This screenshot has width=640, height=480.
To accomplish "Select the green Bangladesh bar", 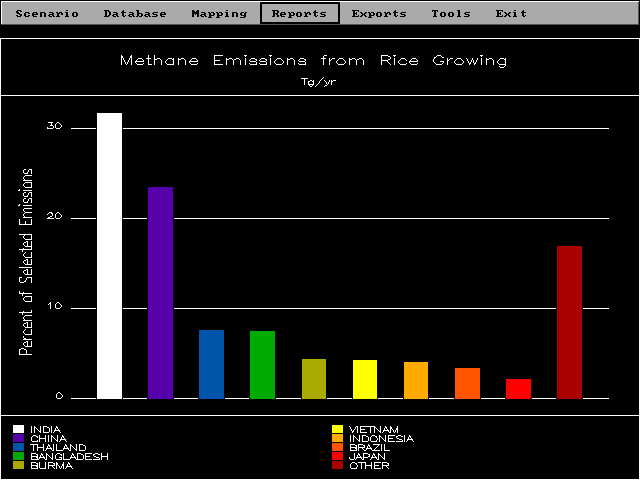I will click(x=262, y=365).
